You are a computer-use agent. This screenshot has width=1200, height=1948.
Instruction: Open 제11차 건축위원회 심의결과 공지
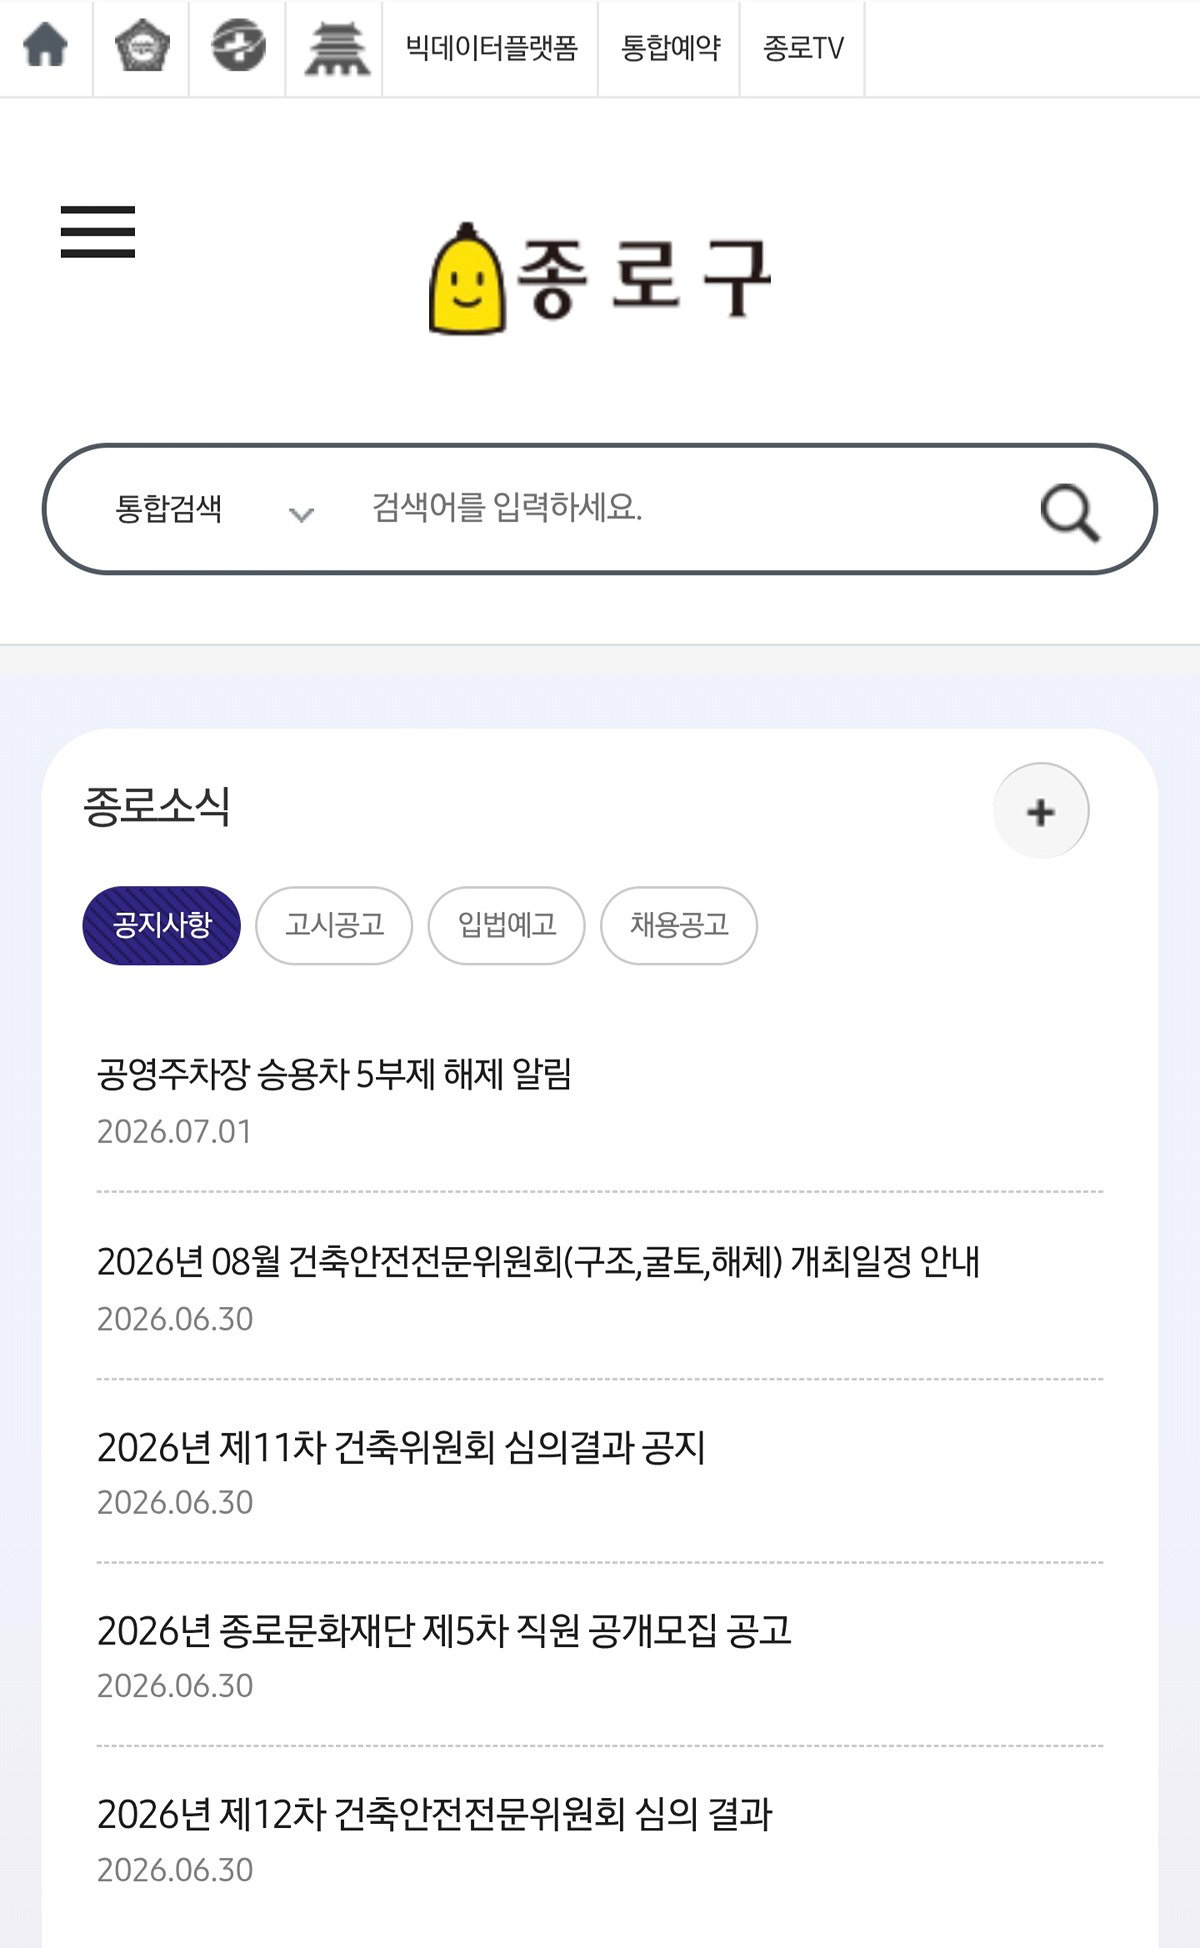[401, 1447]
